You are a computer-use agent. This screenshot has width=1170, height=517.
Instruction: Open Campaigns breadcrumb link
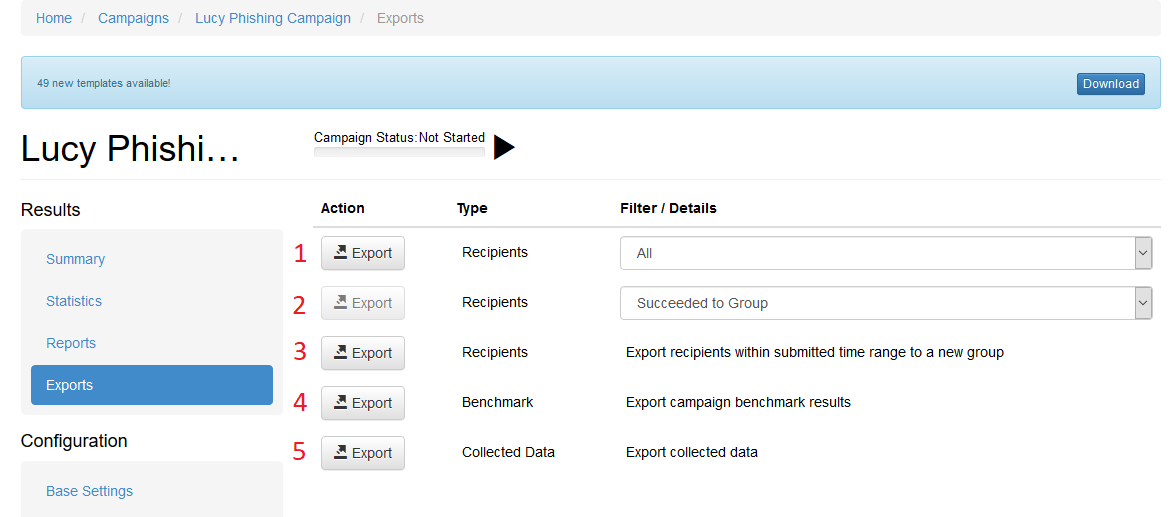134,18
